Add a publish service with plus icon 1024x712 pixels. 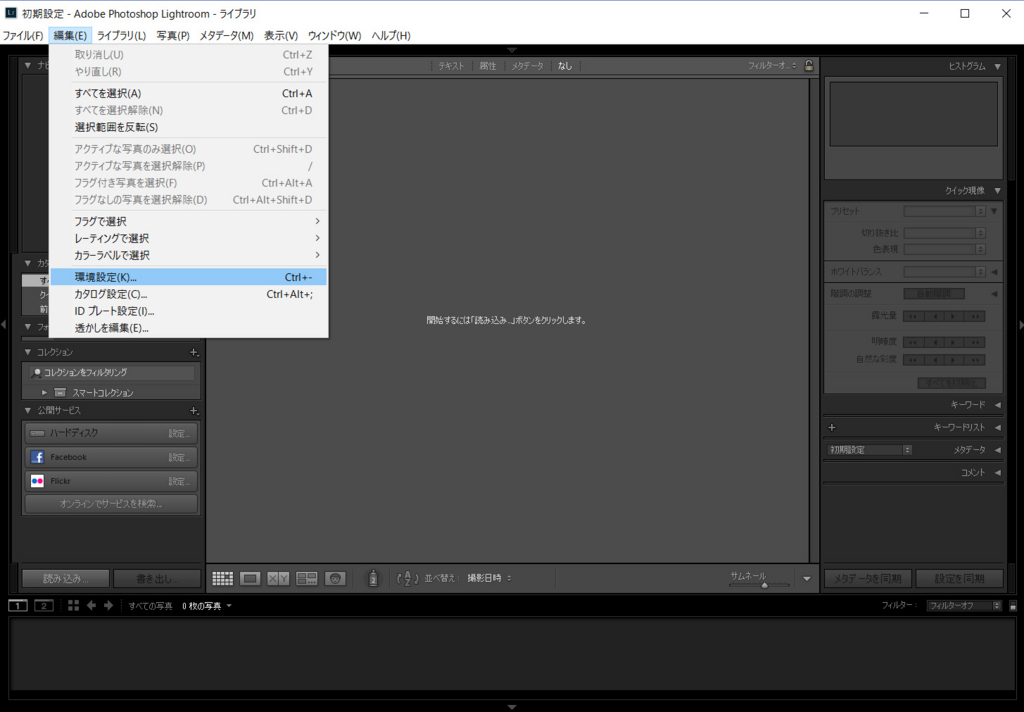pos(194,410)
